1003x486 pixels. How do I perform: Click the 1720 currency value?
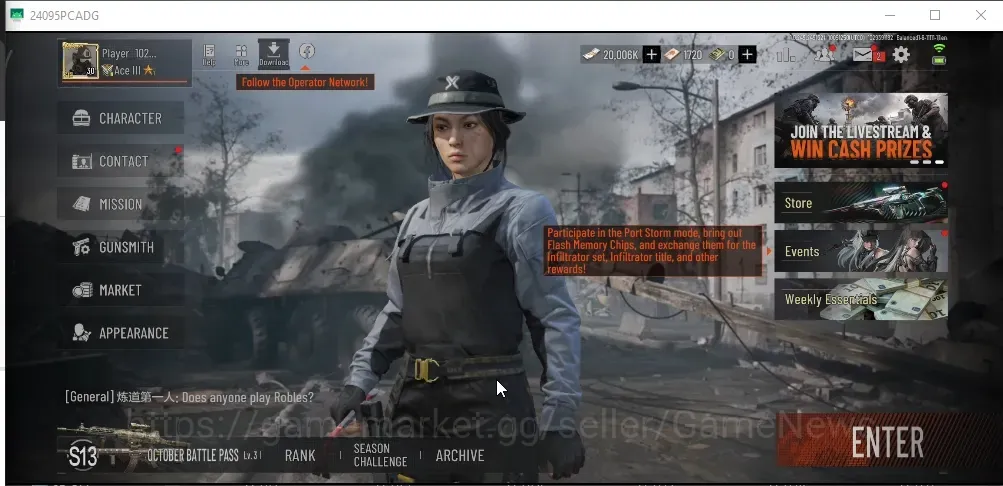pos(692,55)
